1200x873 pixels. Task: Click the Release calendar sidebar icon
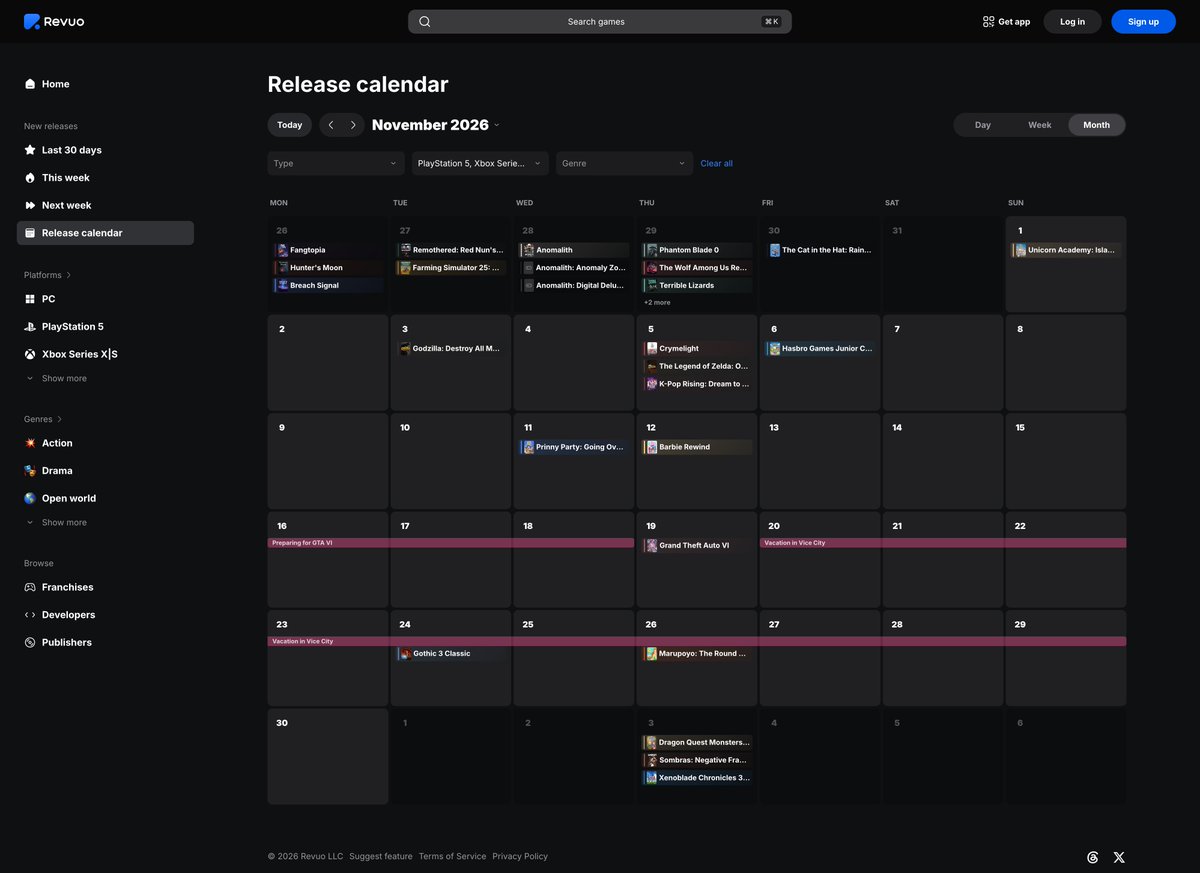click(x=30, y=233)
